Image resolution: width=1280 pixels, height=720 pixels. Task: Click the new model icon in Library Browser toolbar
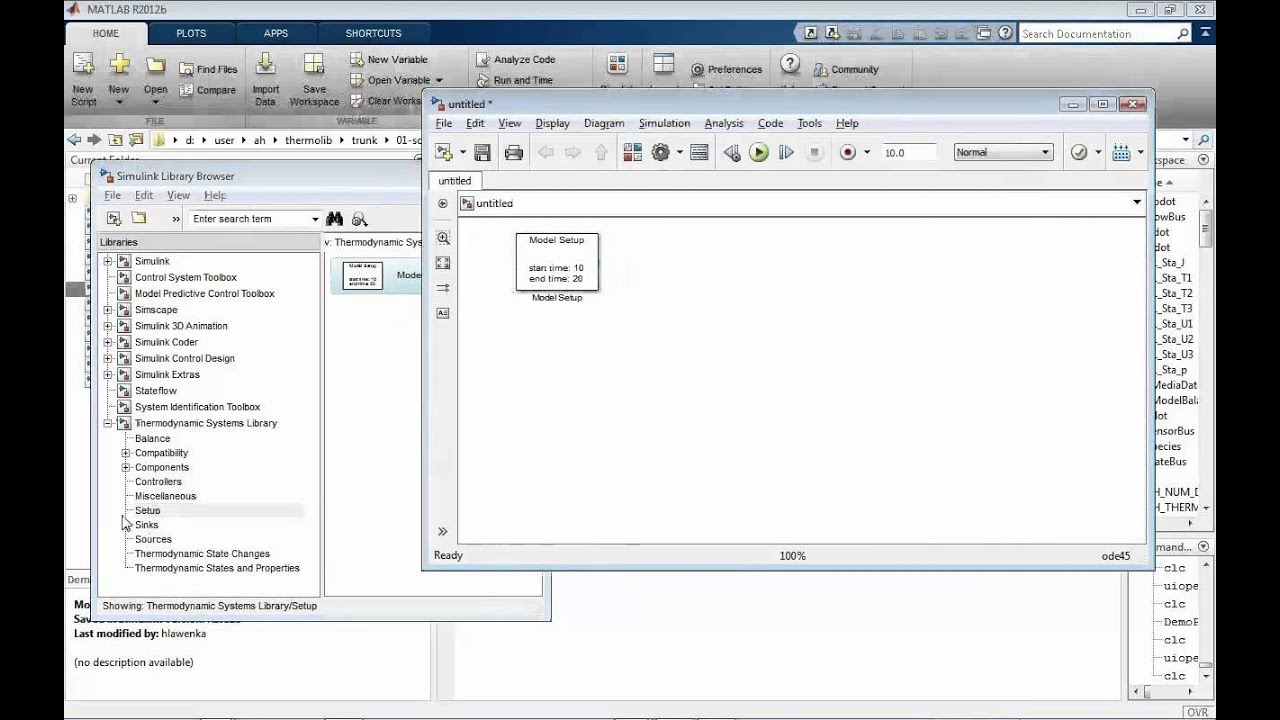[x=114, y=219]
